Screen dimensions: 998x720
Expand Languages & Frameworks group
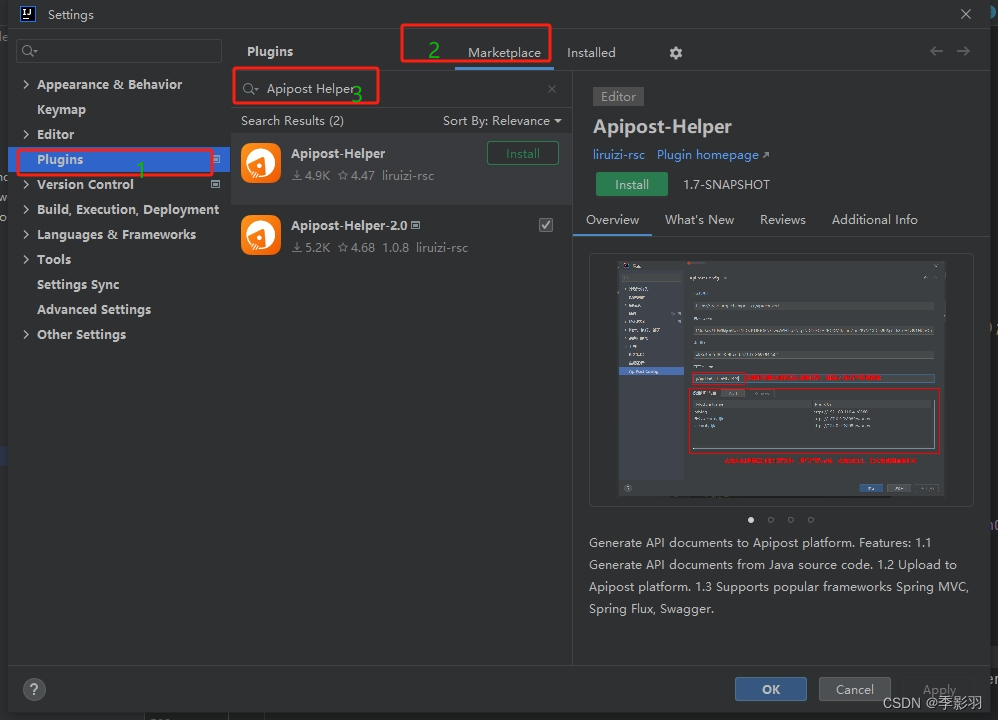click(26, 234)
